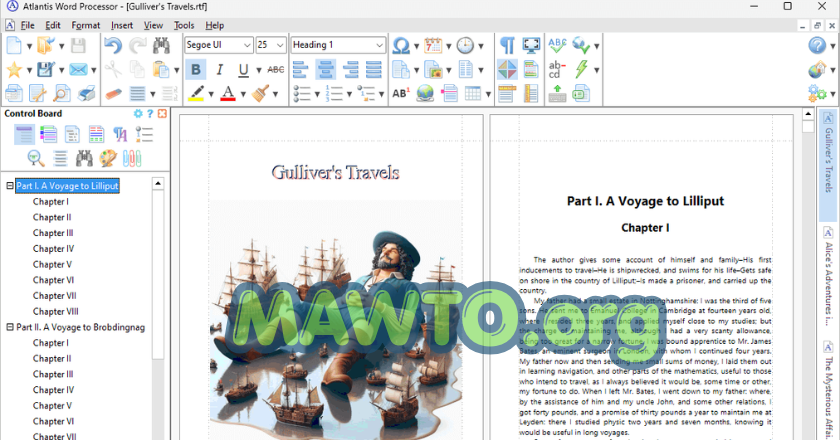Print the document with printer icon
This screenshot has width=840, height=440.
(86, 94)
